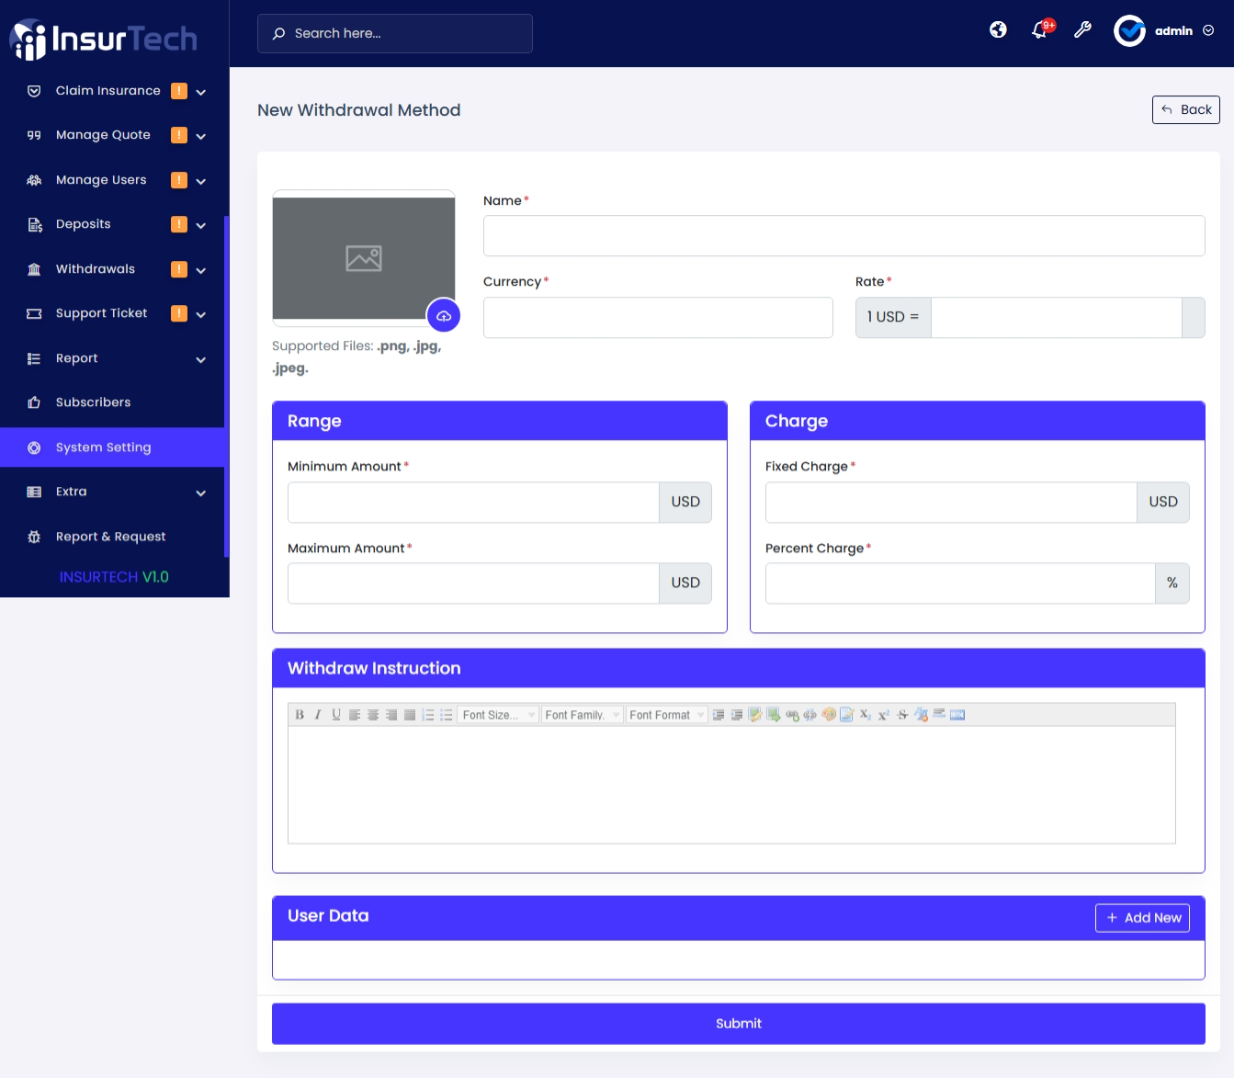
Task: Expand the Support Ticket menu chevron
Action: coord(201,314)
